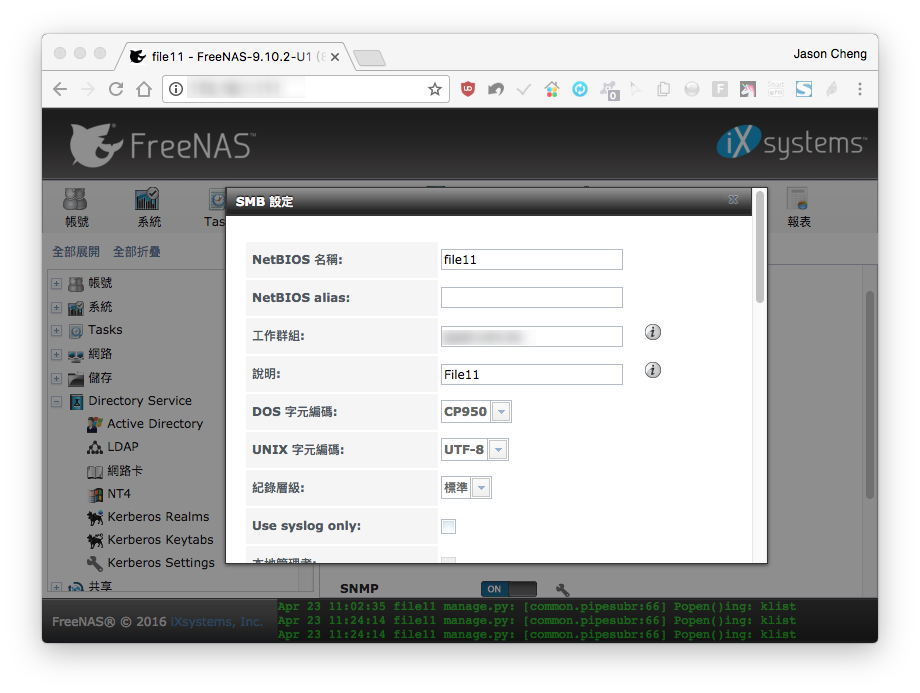Expand the 系統 tree node
This screenshot has height=693, width=920.
pyautogui.click(x=56, y=307)
